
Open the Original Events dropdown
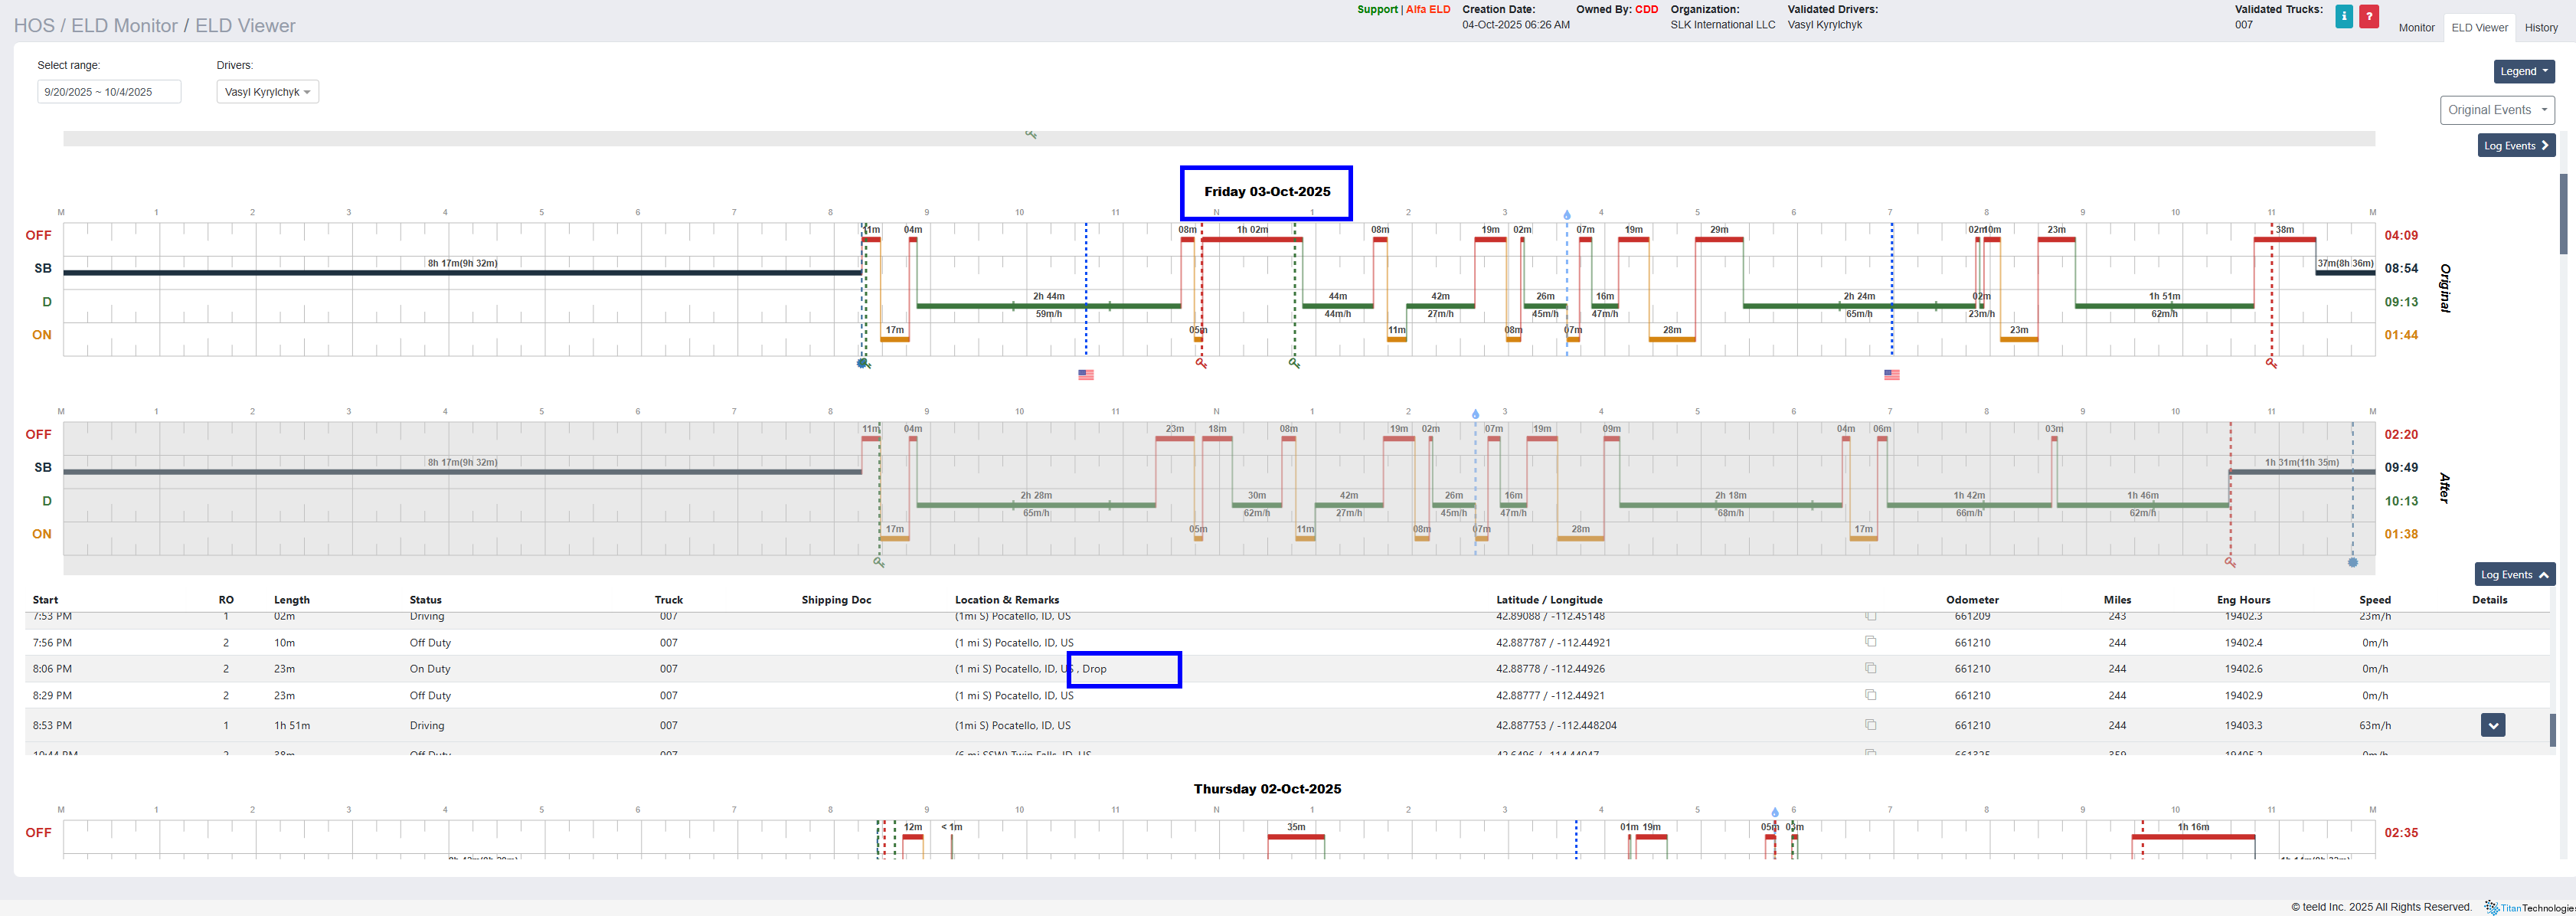pos(2496,110)
